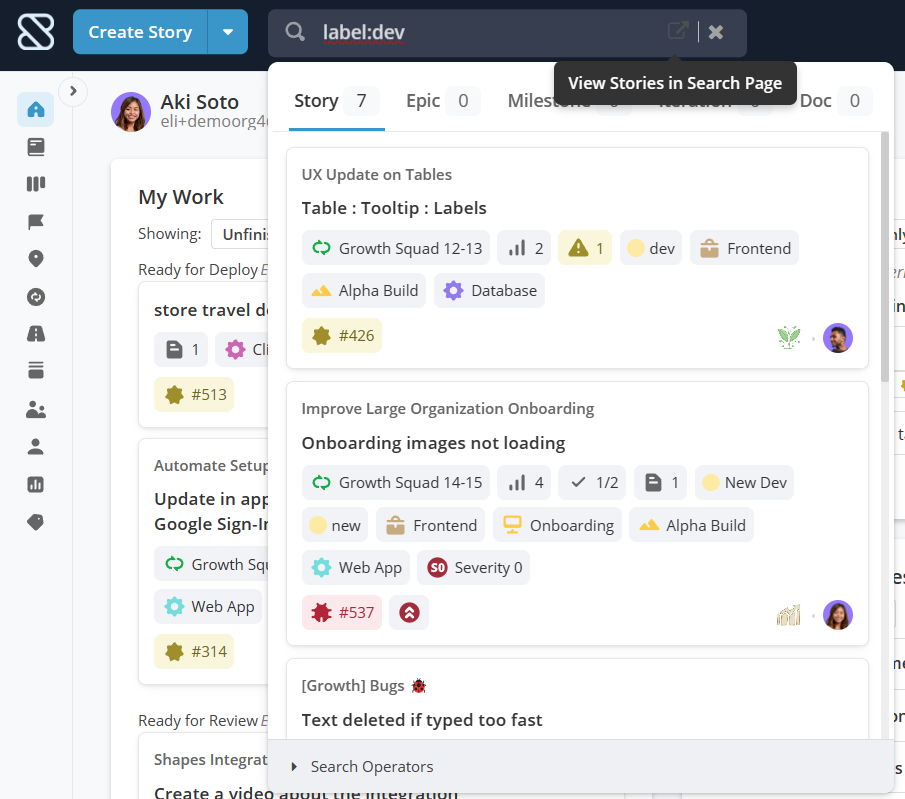The height and width of the screenshot is (799, 905).
Task: Open the Reports chart sidebar icon
Action: coord(36,484)
